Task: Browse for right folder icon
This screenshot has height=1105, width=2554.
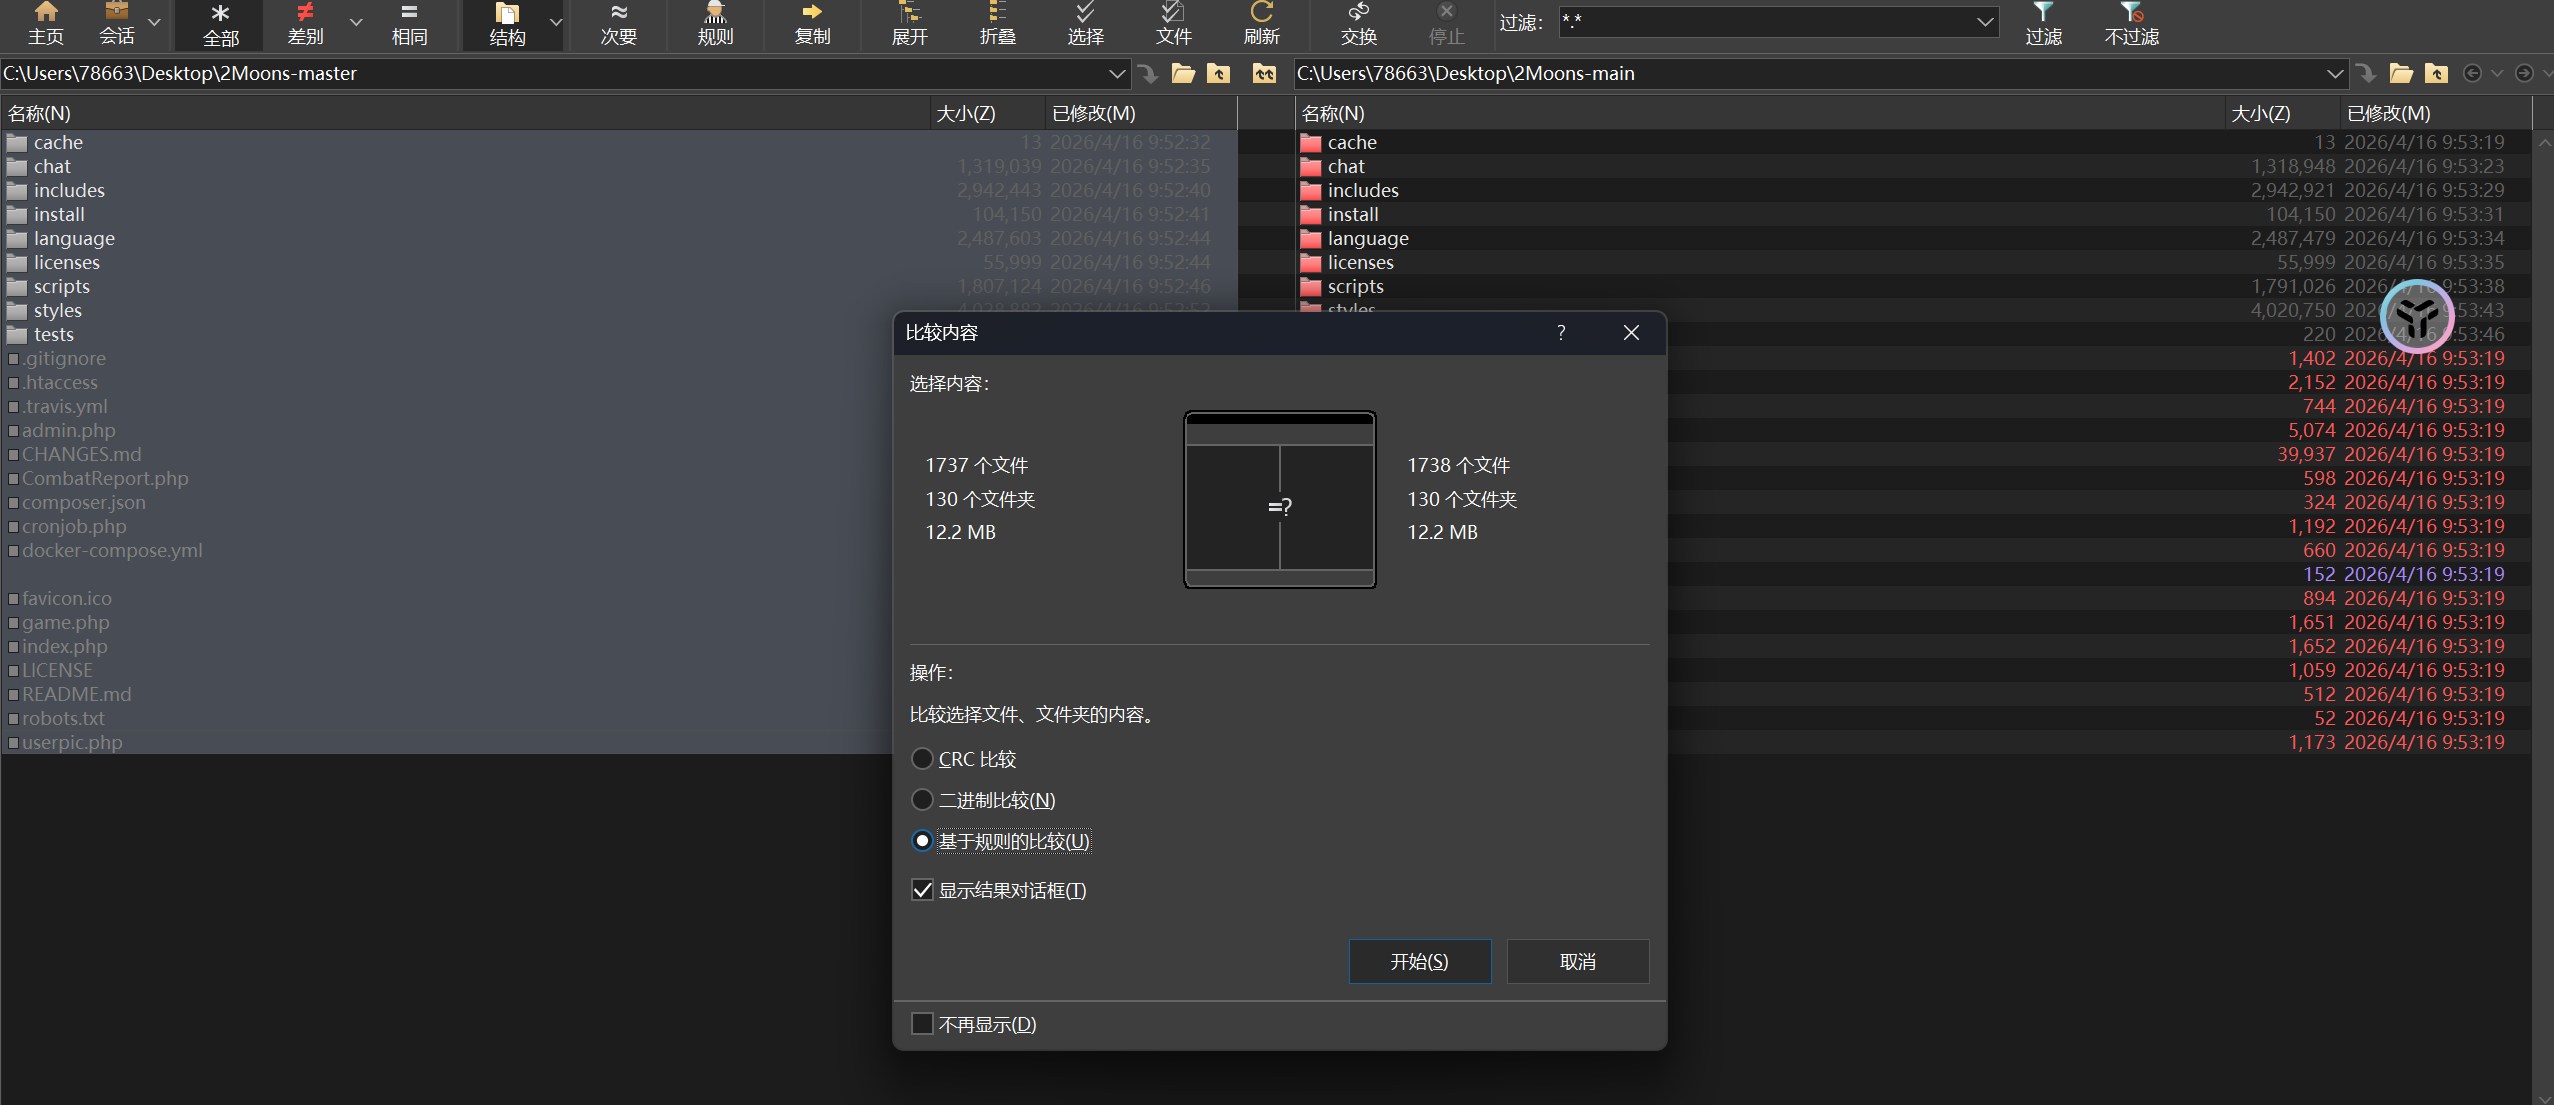Action: pos(2401,73)
